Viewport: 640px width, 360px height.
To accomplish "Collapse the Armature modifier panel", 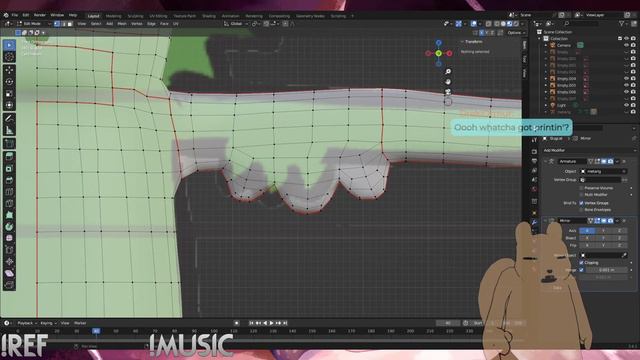I will (x=545, y=161).
